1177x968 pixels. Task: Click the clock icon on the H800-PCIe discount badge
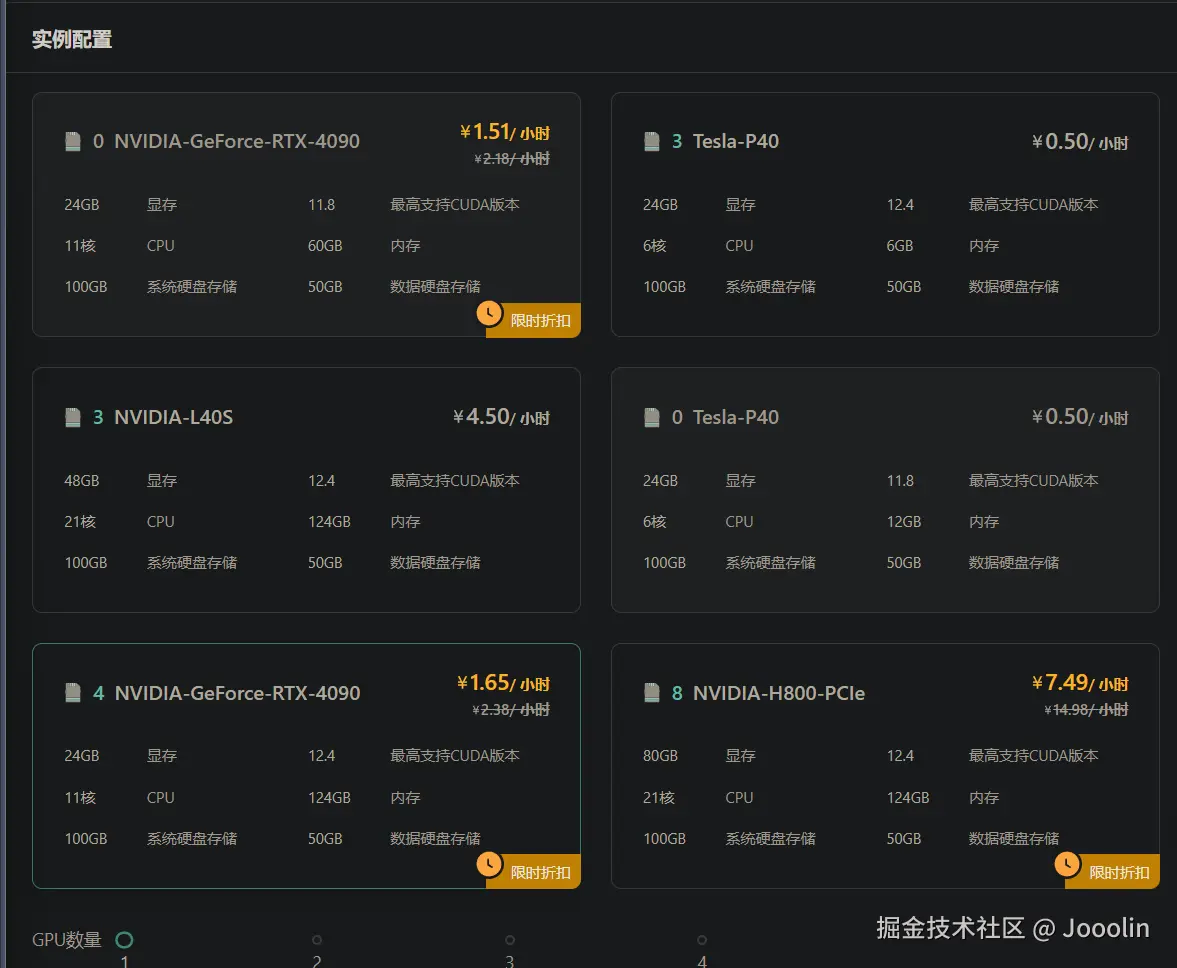1067,864
